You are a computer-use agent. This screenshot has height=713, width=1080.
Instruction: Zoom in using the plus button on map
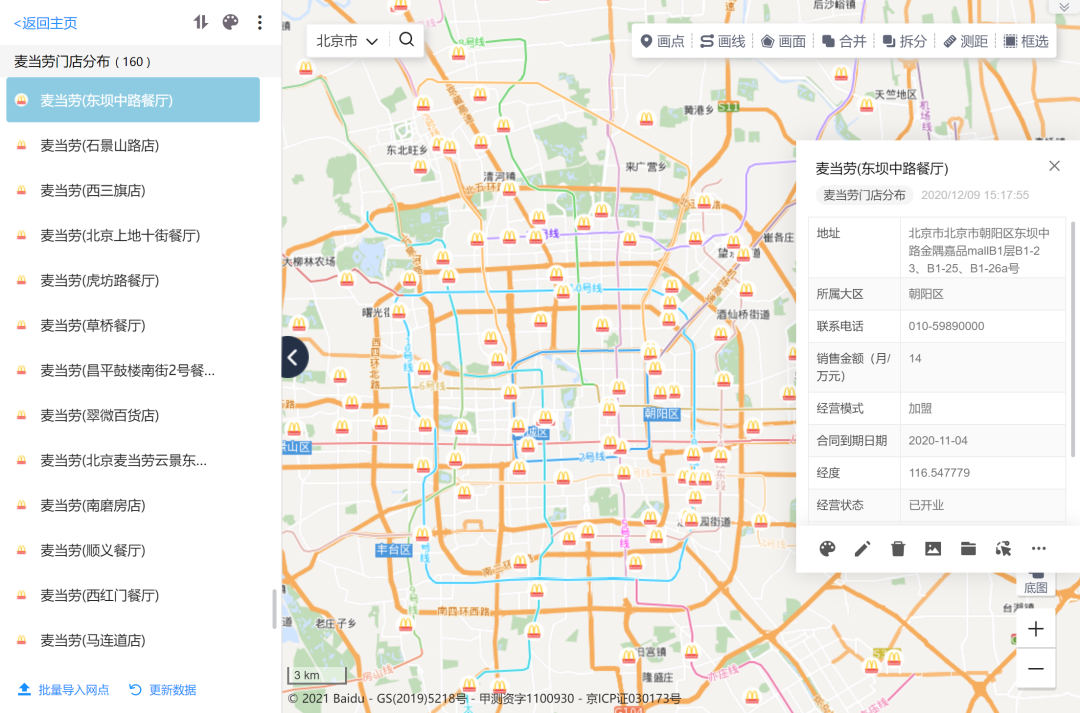pos(1036,629)
